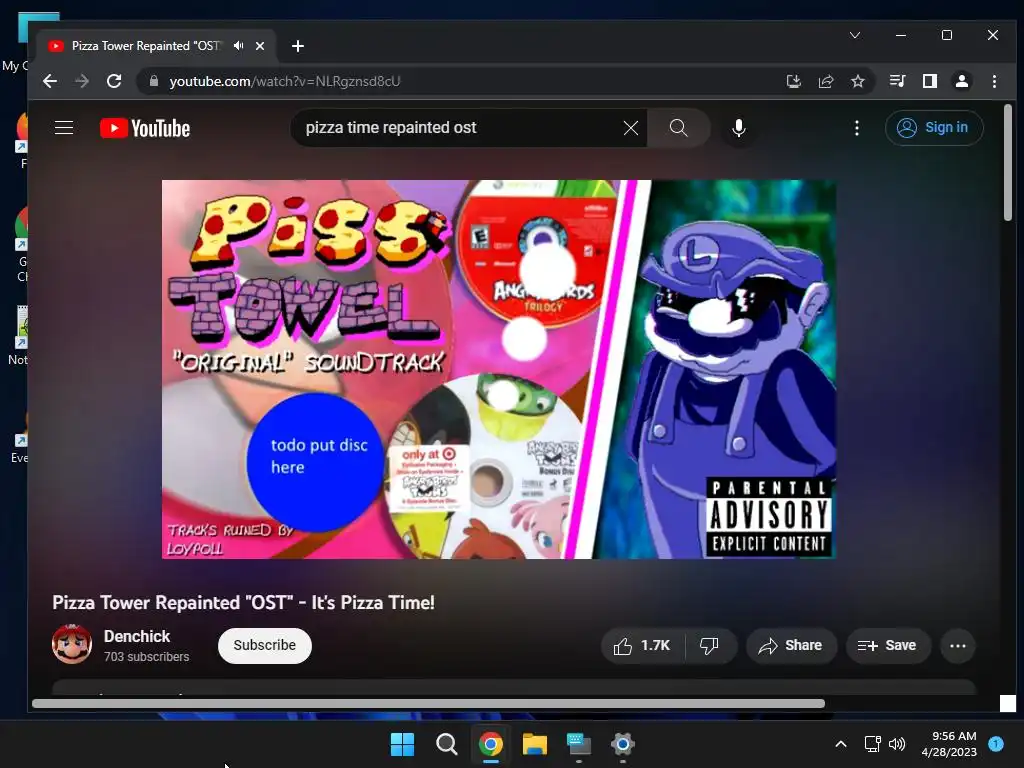Mute the tab via the speaker icon
The image size is (1024, 768).
point(239,46)
